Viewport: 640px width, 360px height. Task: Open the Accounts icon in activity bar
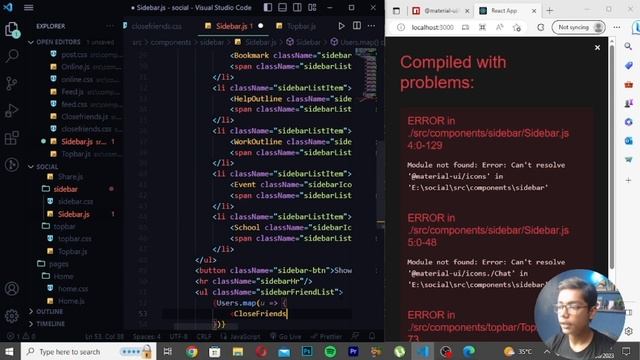point(11,289)
